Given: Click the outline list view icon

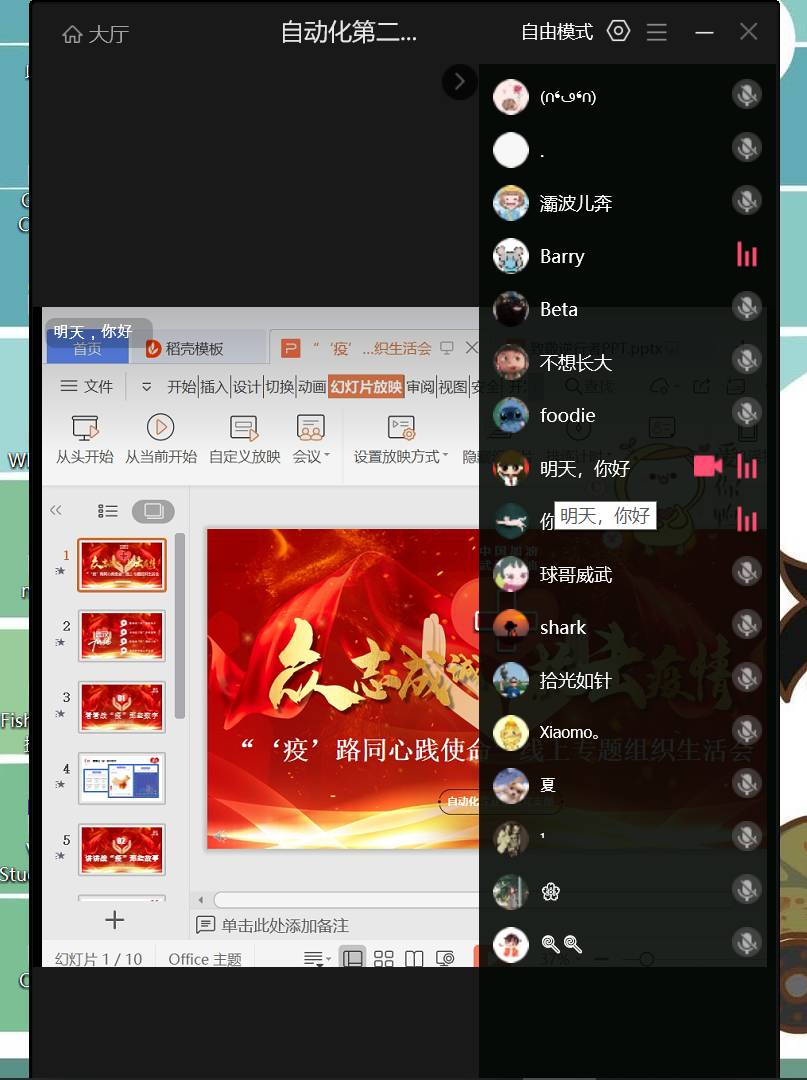Looking at the screenshot, I should pos(107,511).
